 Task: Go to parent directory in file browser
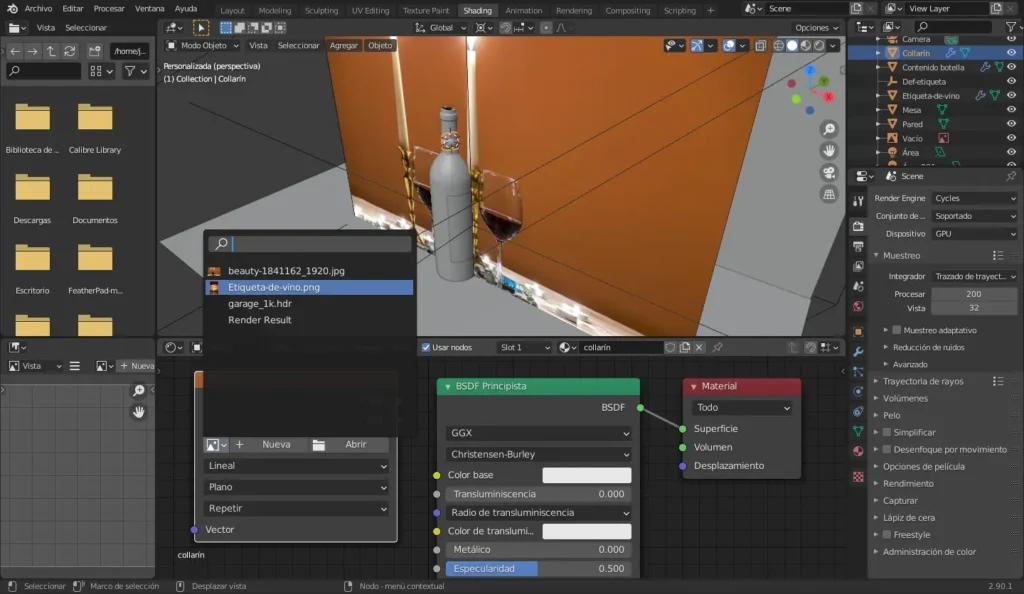(51, 51)
